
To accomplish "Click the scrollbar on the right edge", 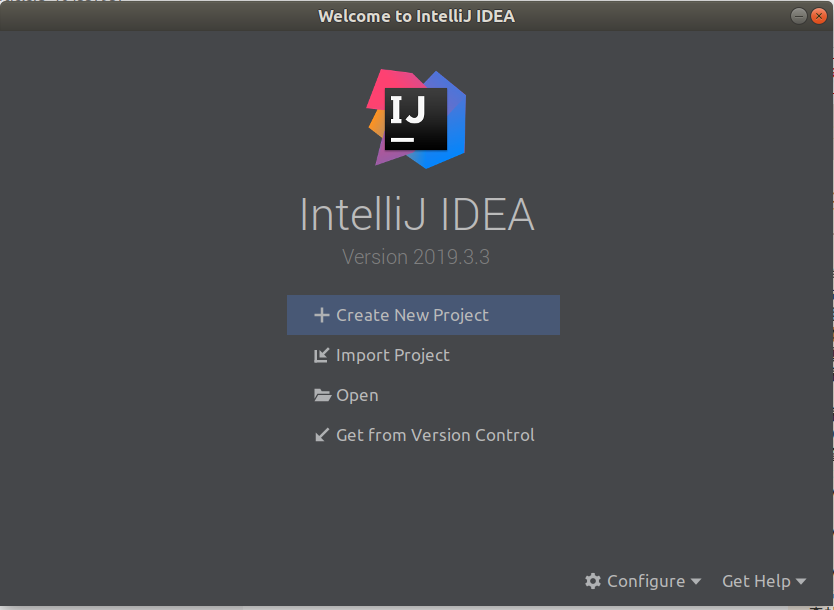I will [828, 300].
